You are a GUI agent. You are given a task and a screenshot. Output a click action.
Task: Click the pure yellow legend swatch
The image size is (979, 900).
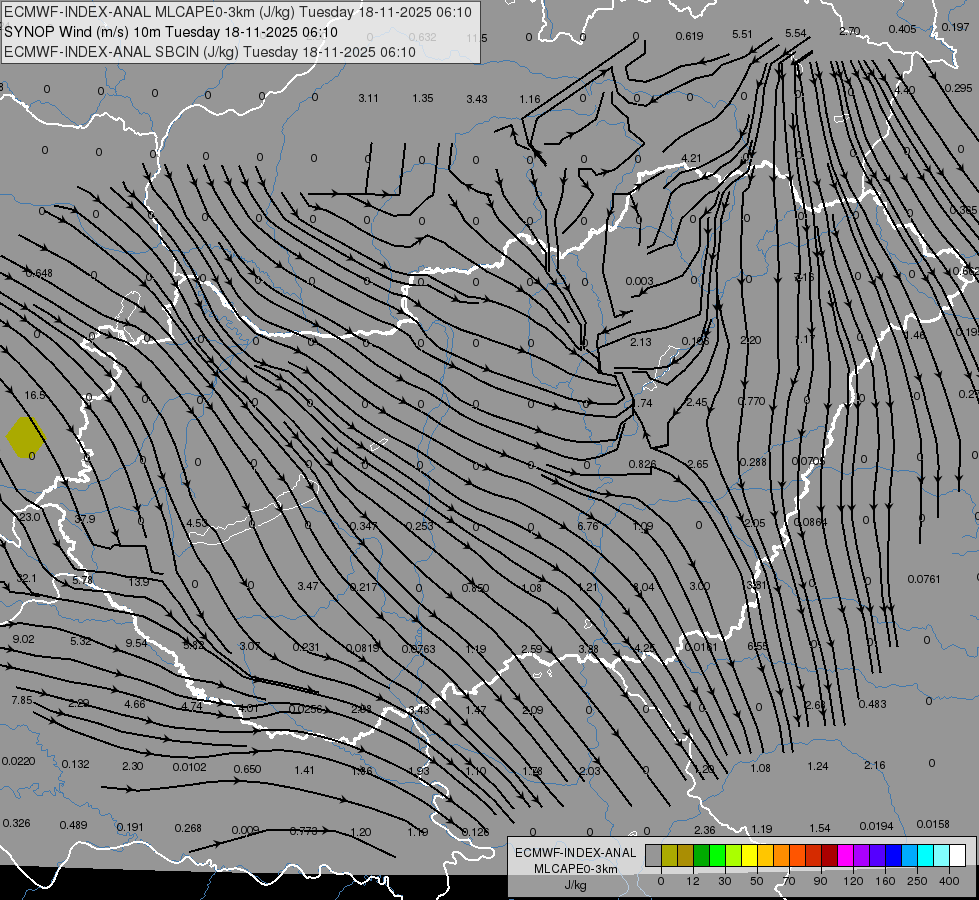(749, 856)
